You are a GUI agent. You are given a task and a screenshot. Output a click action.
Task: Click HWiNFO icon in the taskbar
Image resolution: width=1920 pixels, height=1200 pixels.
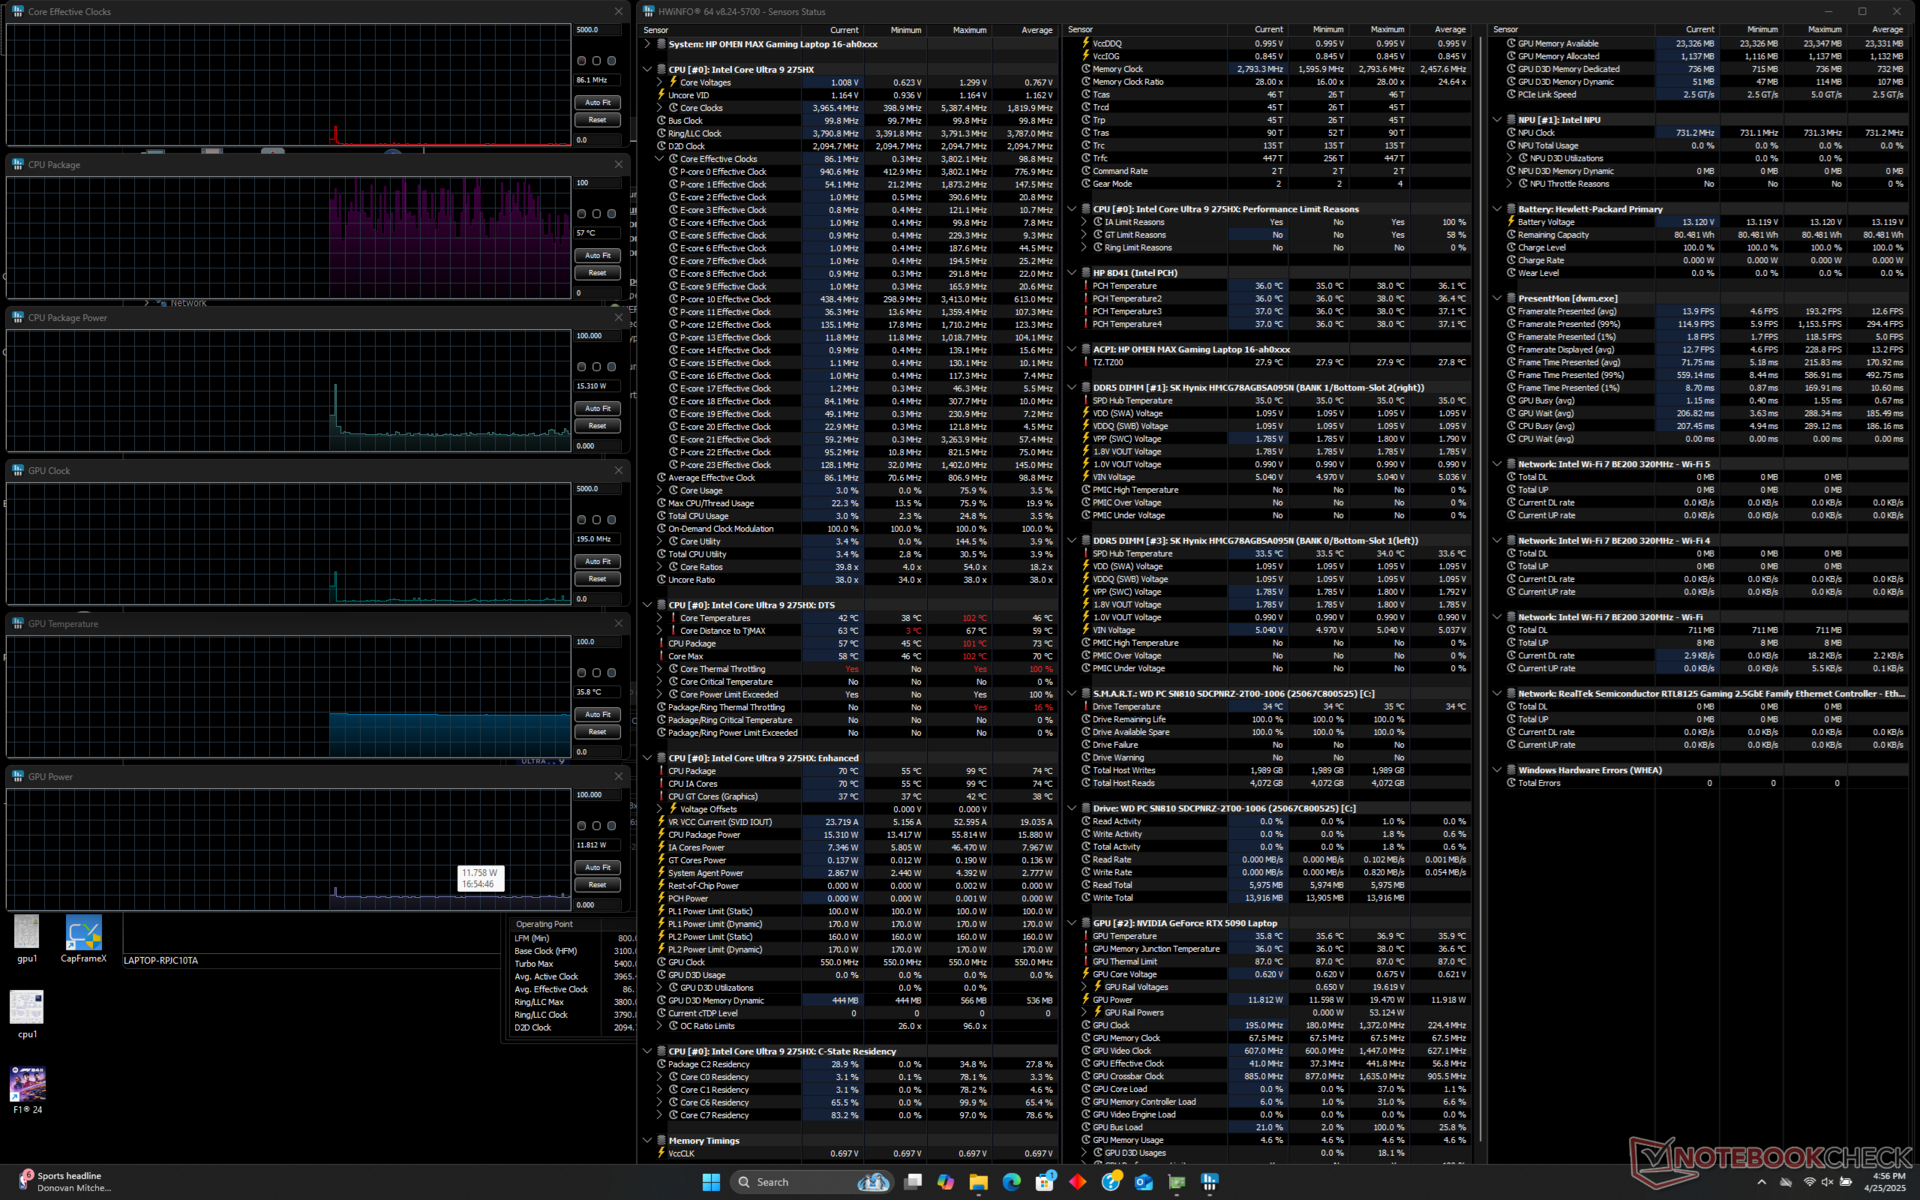point(1209,1182)
